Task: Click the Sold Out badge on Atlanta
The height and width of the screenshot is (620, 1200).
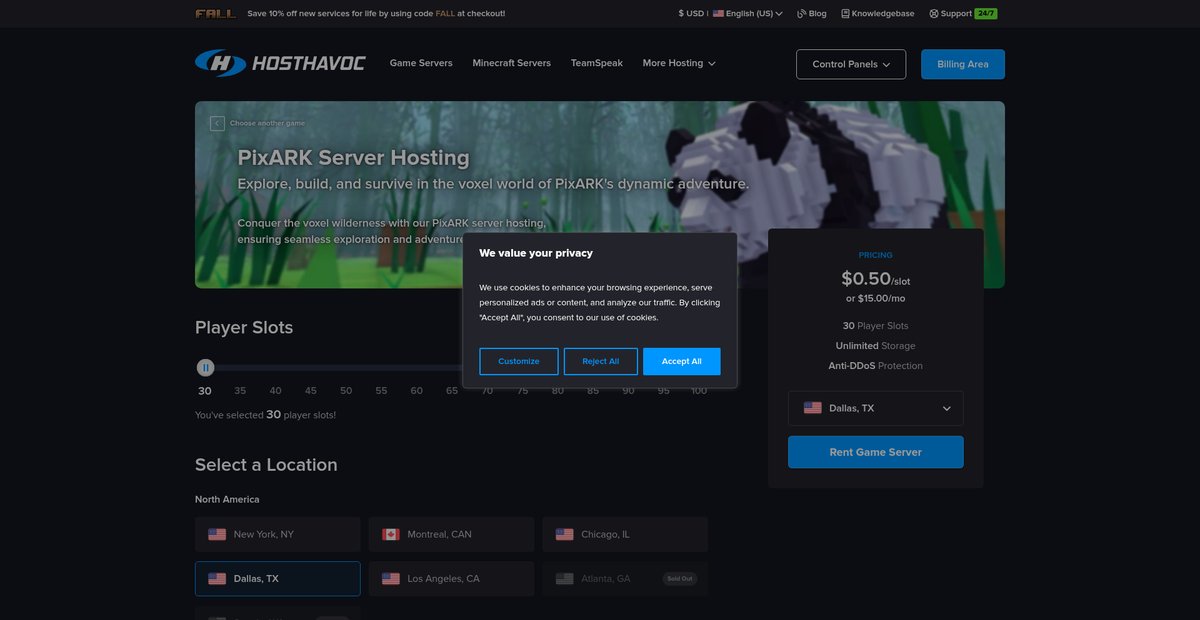Action: 680,579
